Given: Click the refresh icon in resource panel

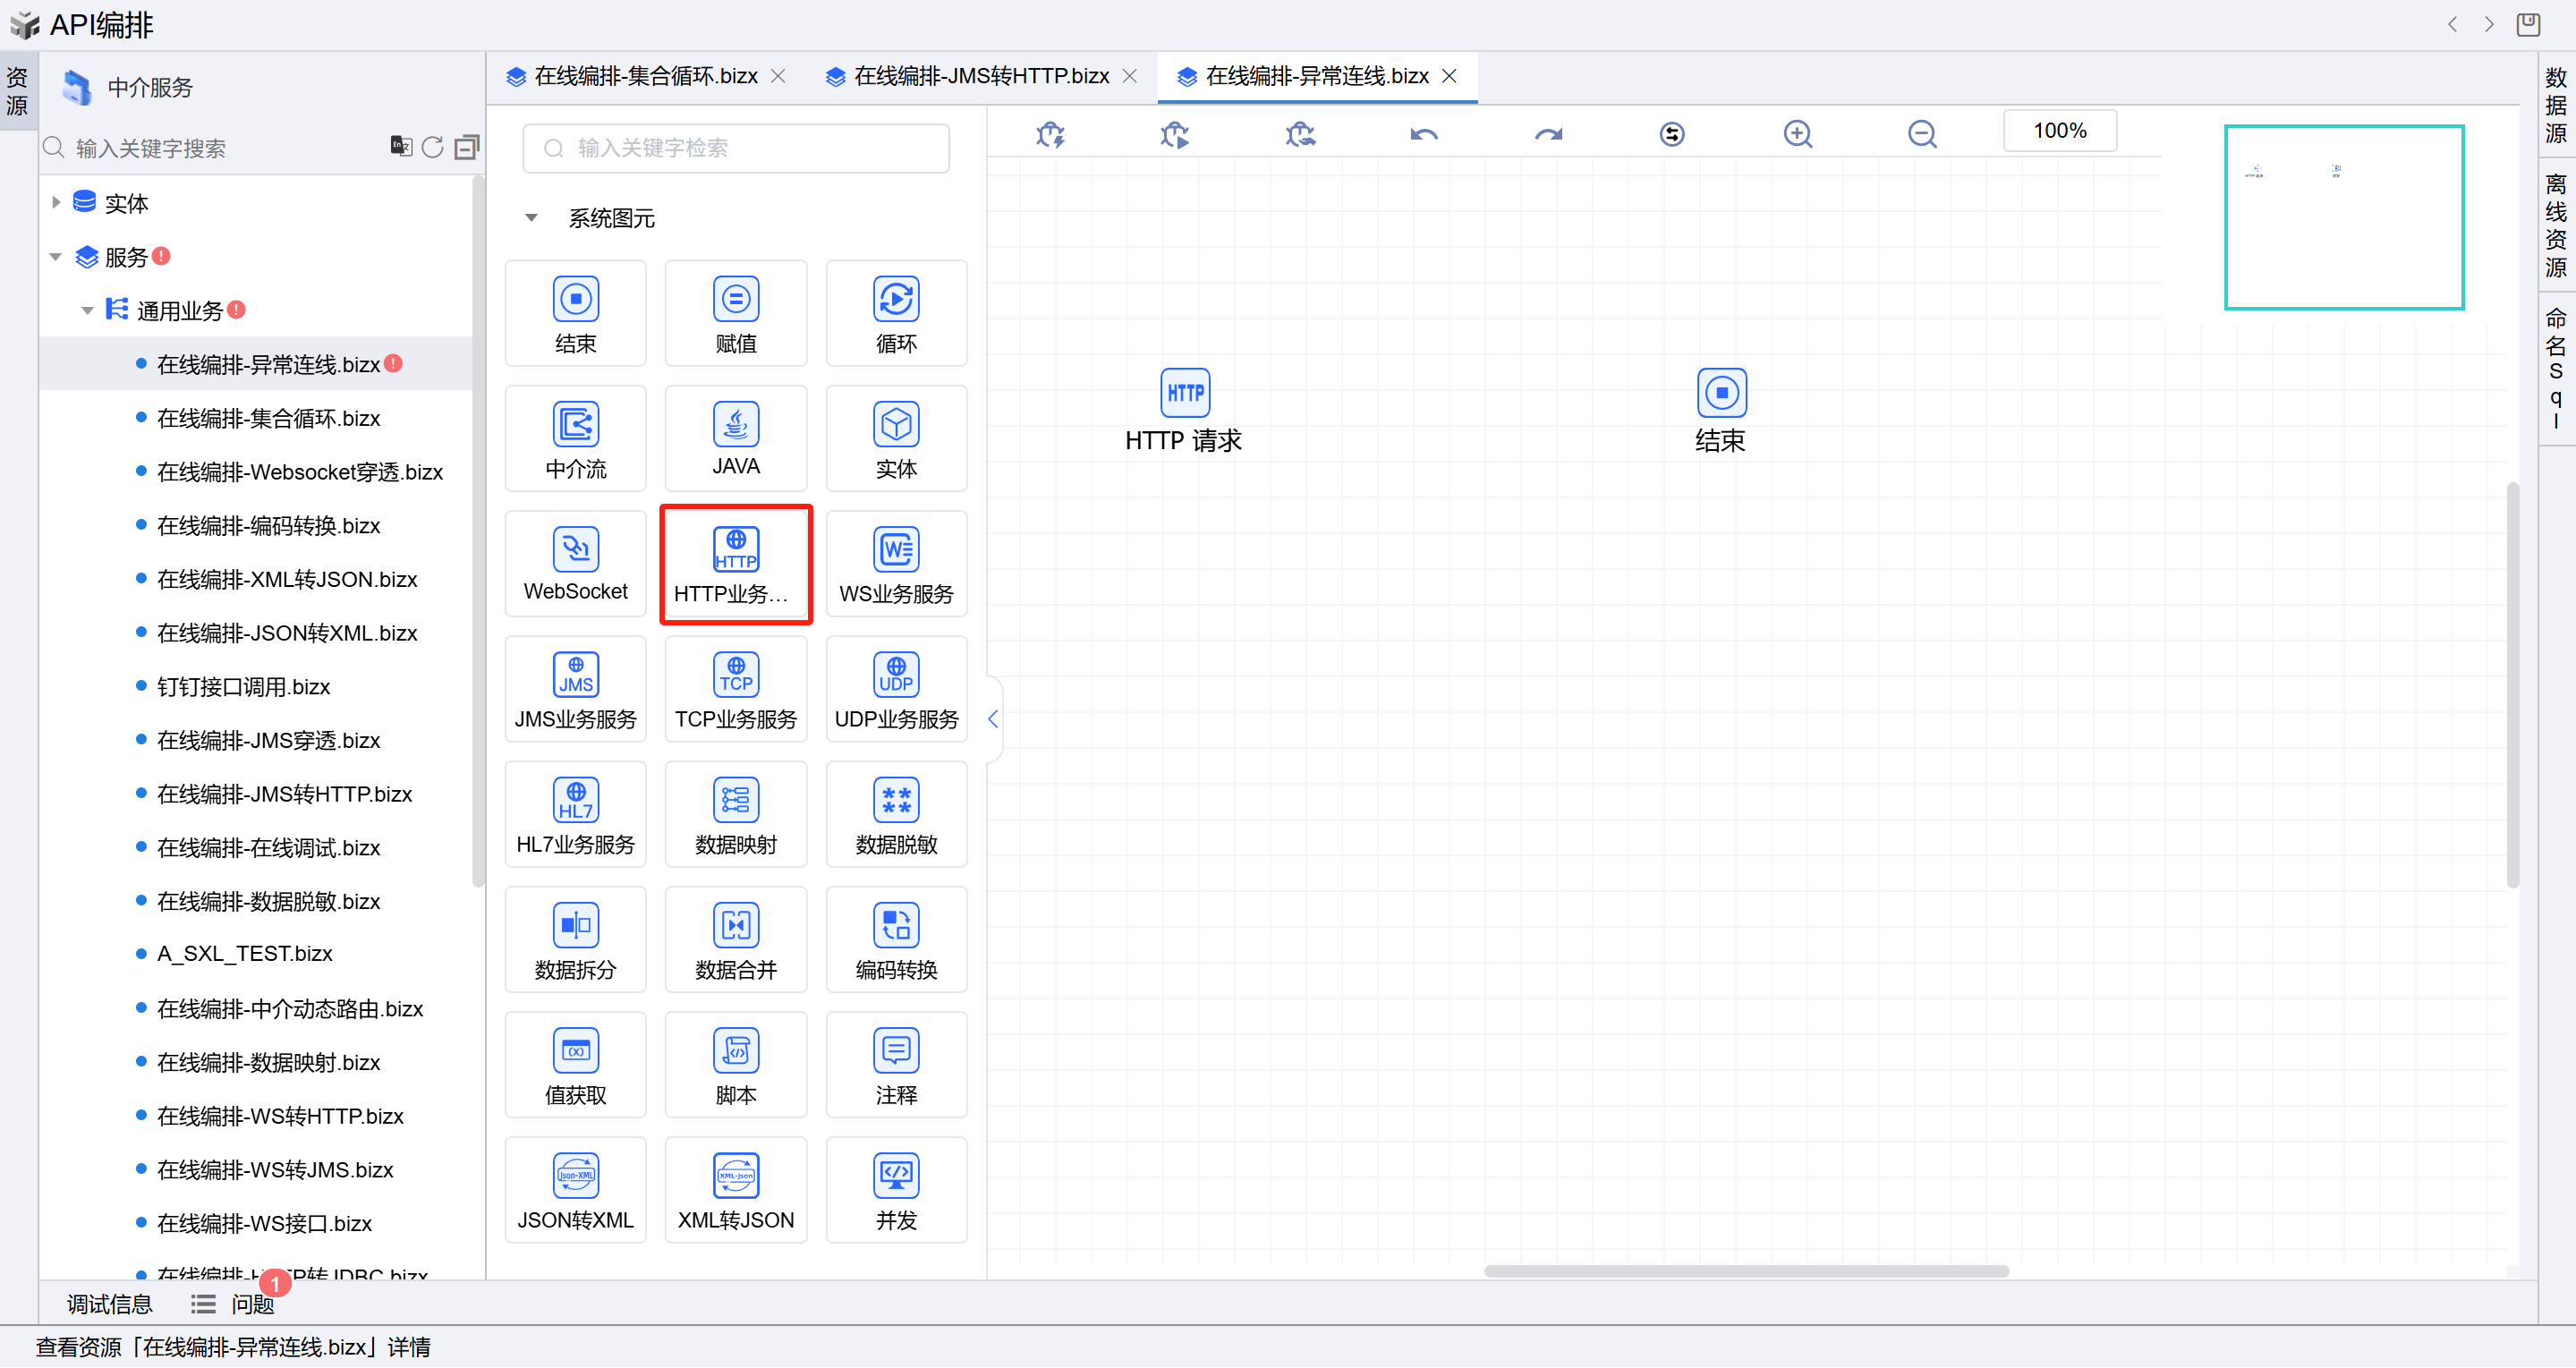Looking at the screenshot, I should click(x=432, y=147).
